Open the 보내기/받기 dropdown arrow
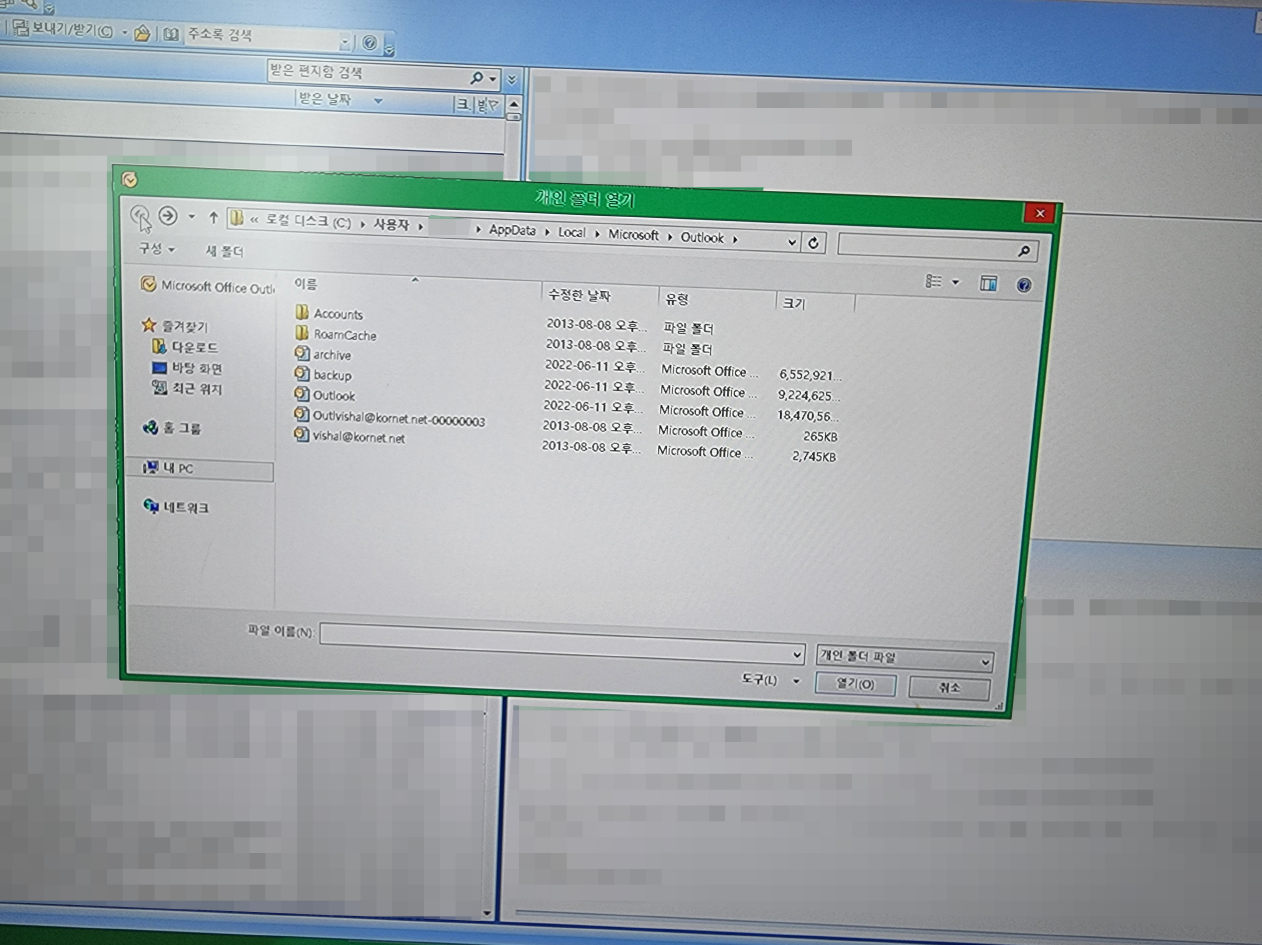The image size is (1262, 945). pos(124,31)
